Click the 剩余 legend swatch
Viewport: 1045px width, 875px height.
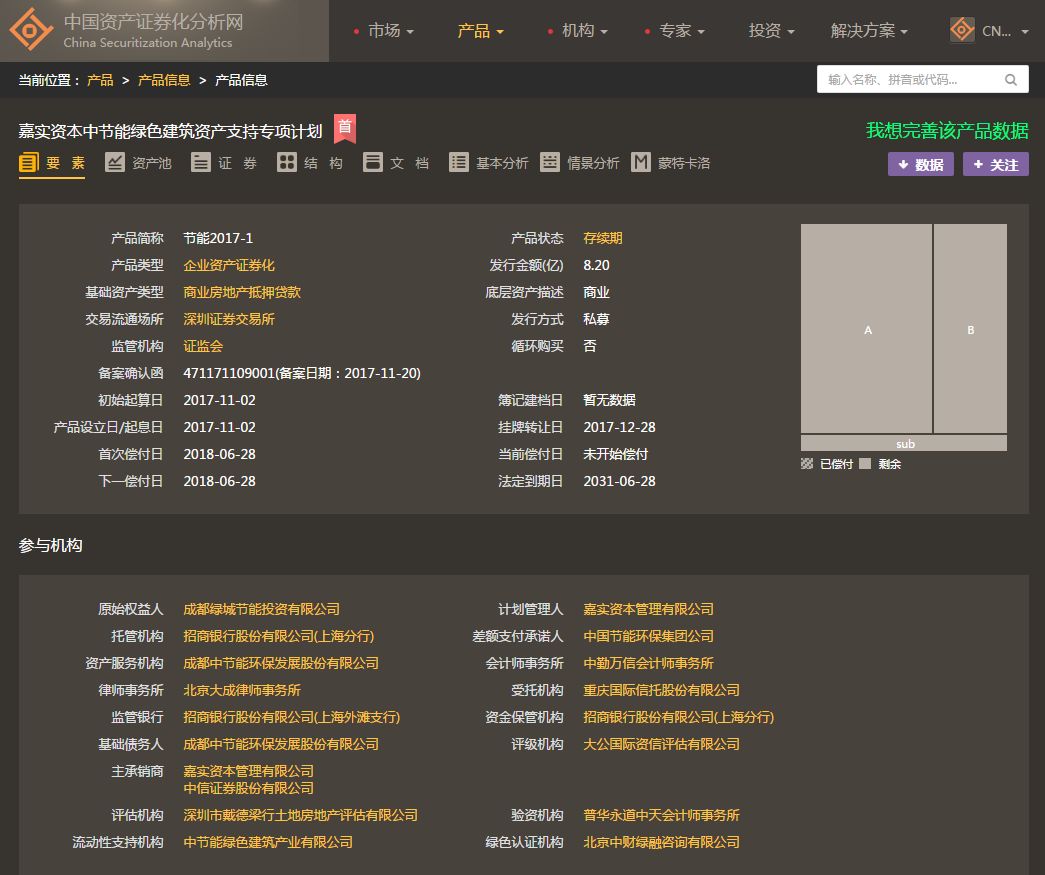click(864, 464)
